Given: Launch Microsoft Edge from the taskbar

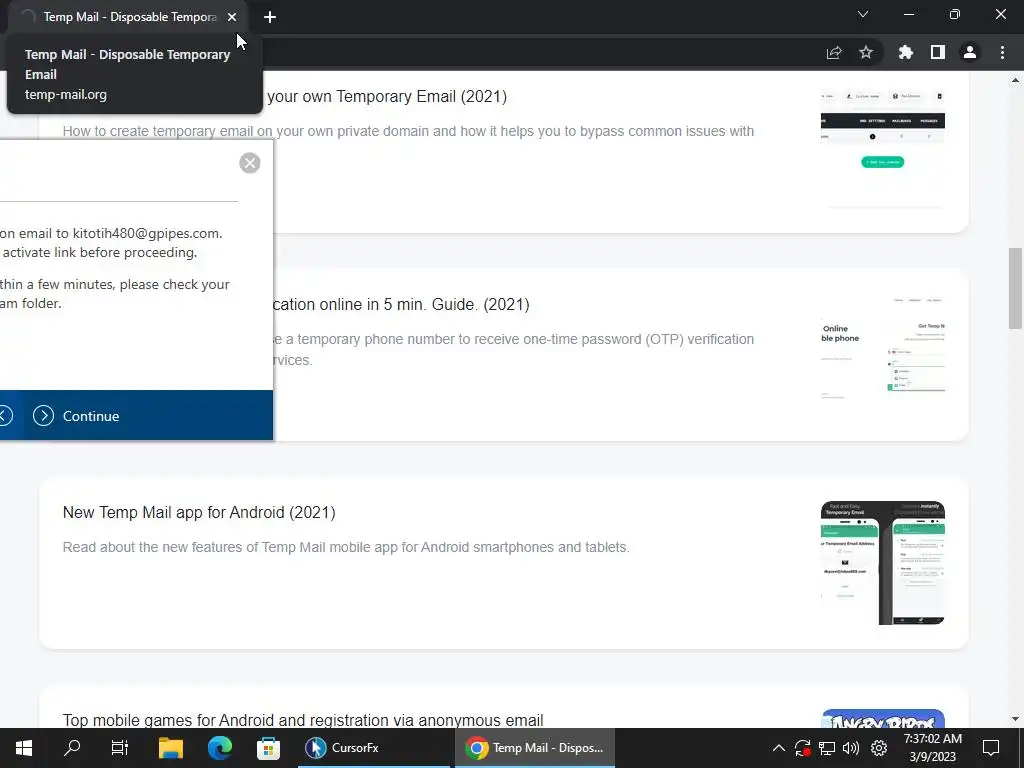Looking at the screenshot, I should coord(220,748).
